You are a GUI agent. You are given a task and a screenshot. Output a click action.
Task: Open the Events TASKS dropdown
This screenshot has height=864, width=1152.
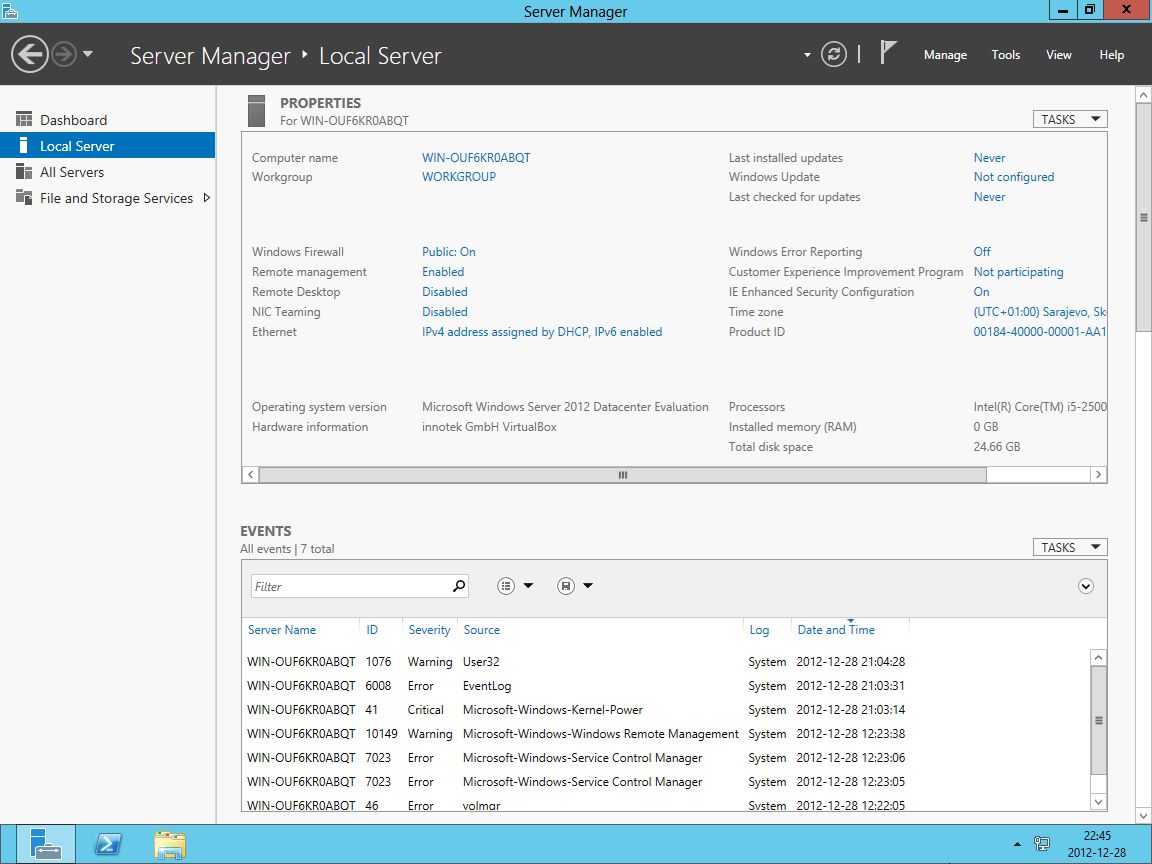point(1070,547)
